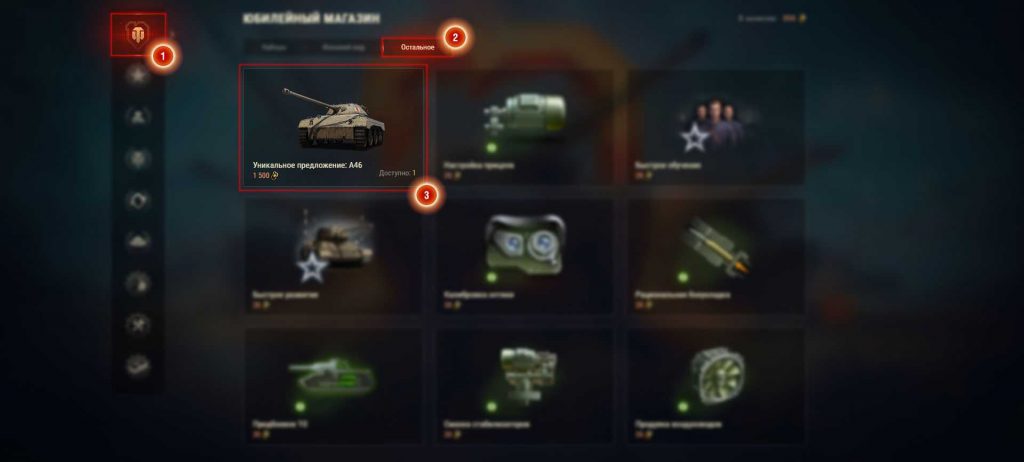Image resolution: width=1024 pixels, height=462 pixels.
Task: Select the star icon in left sidebar
Action: (x=138, y=76)
